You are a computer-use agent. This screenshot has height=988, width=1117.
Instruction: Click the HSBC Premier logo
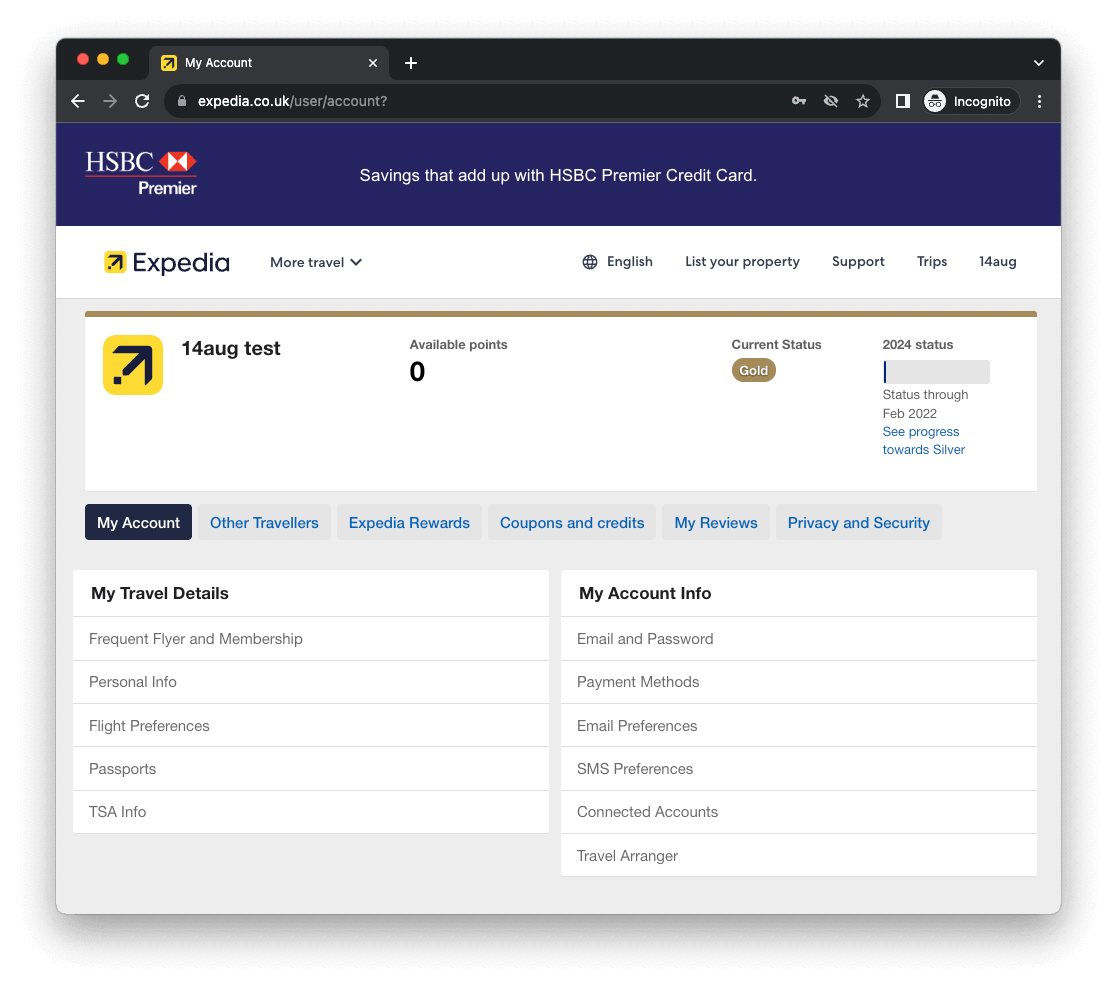pos(141,172)
